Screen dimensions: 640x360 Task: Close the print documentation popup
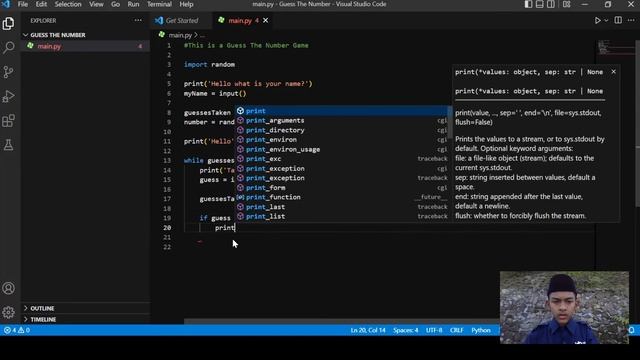tap(613, 72)
